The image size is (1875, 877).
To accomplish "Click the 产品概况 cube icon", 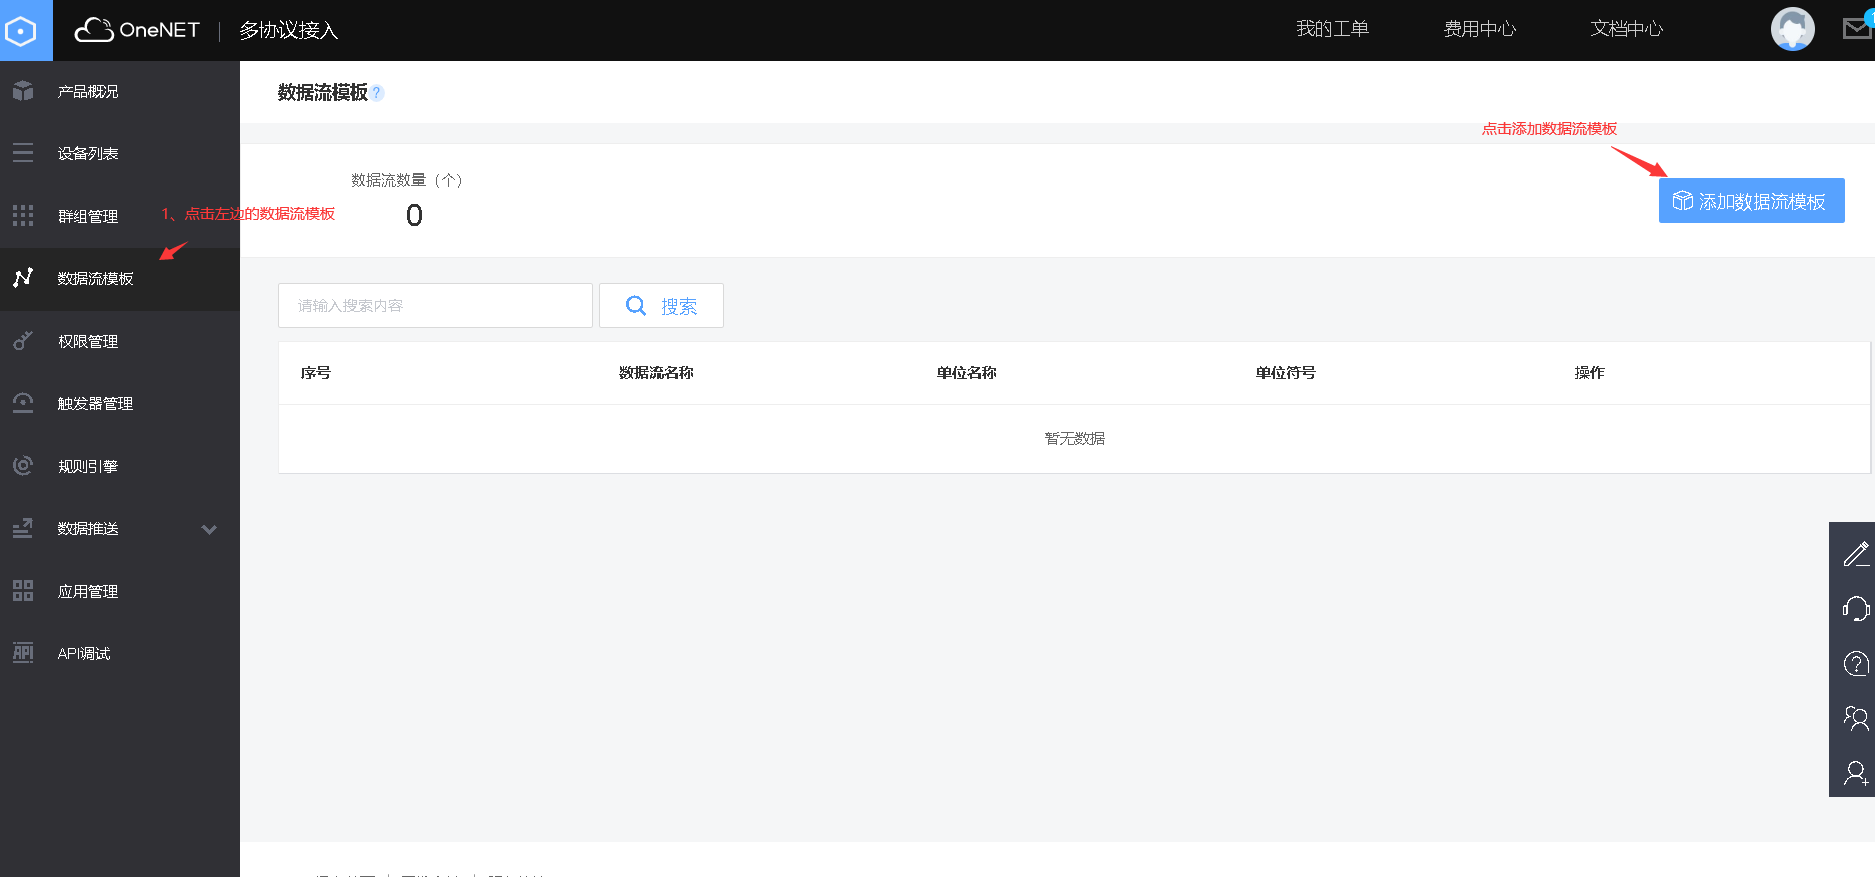I will coord(23,91).
